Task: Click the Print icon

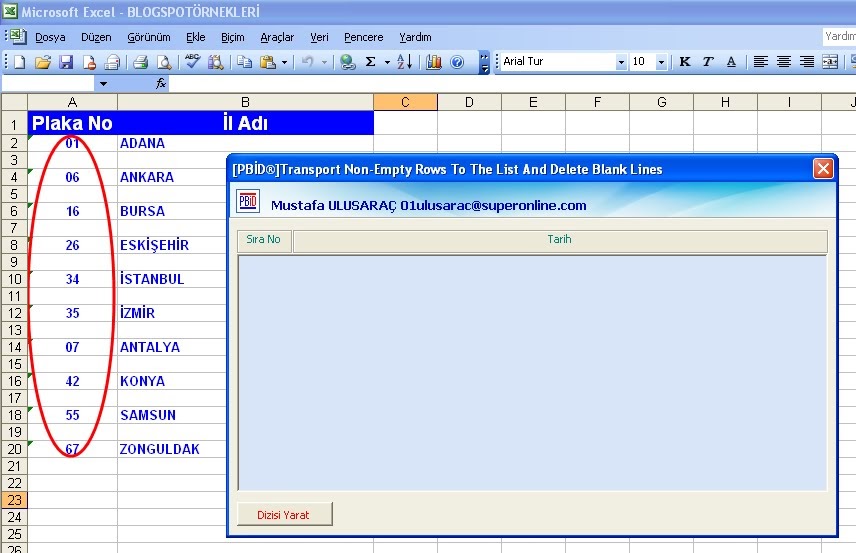Action: click(140, 62)
